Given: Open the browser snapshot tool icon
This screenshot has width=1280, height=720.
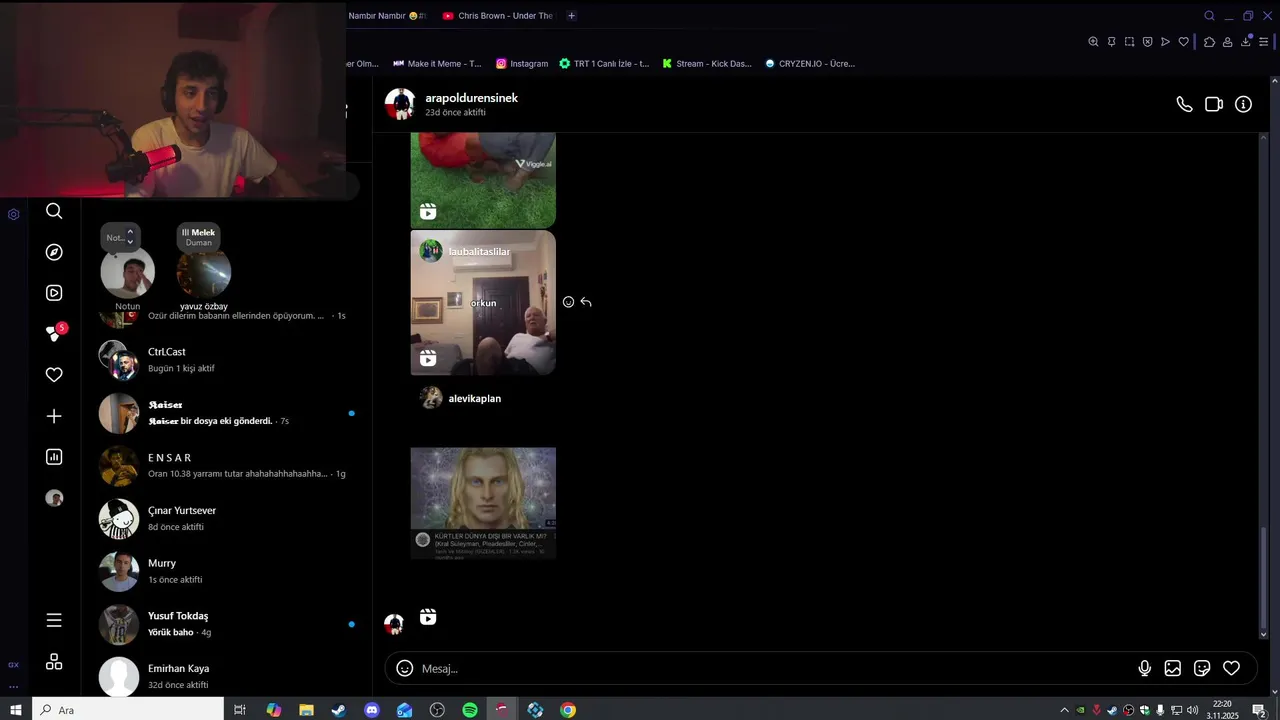Looking at the screenshot, I should [1129, 41].
